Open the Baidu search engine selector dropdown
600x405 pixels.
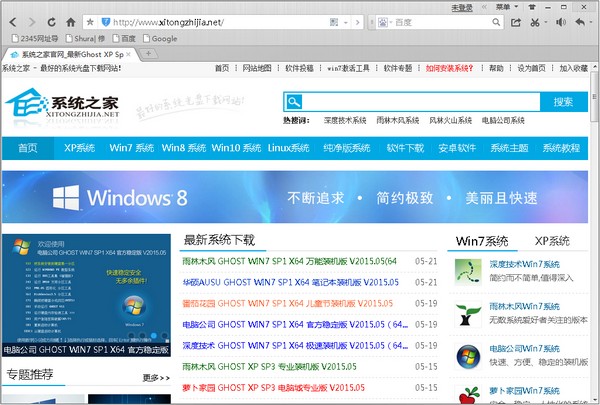coord(385,22)
